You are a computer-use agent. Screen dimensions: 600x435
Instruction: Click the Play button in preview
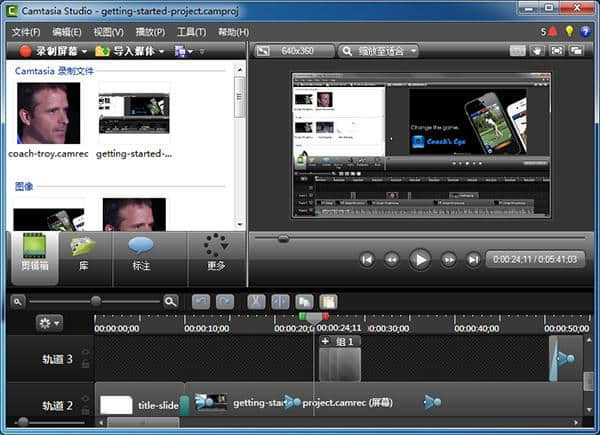click(x=420, y=259)
